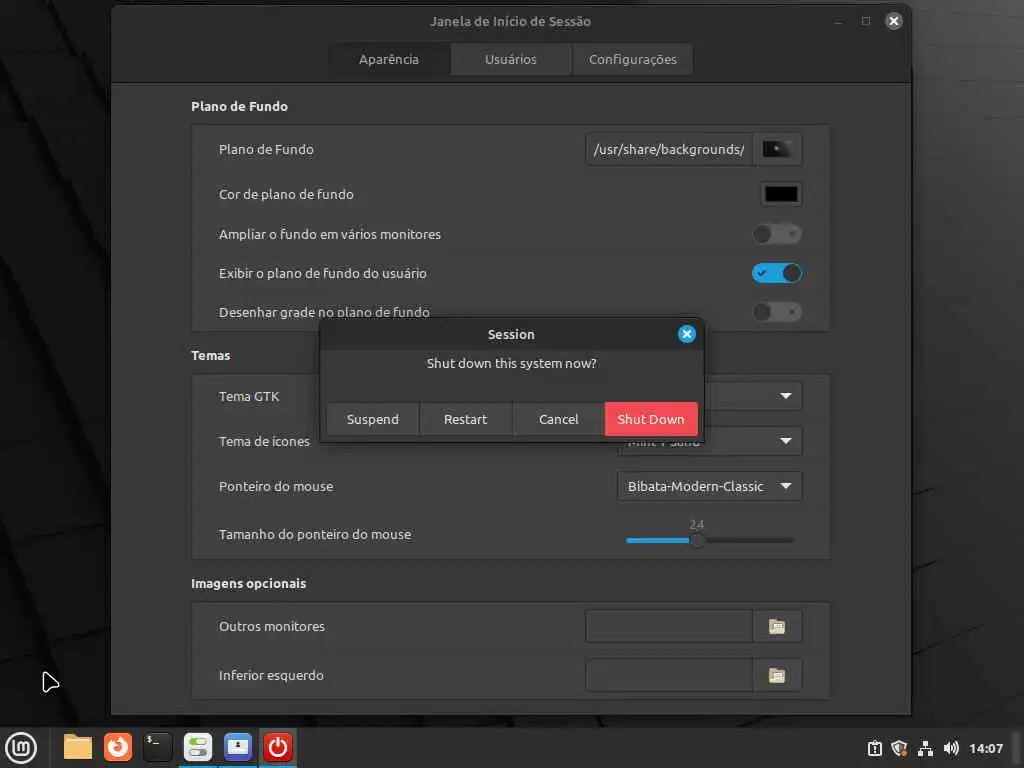Open the network connections tray icon

[925, 748]
